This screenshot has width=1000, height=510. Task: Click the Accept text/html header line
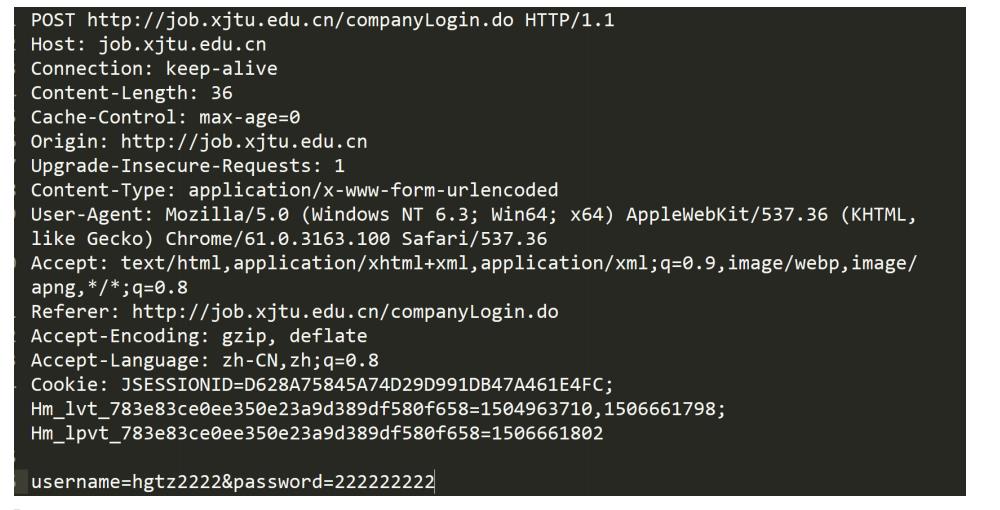coord(473,263)
